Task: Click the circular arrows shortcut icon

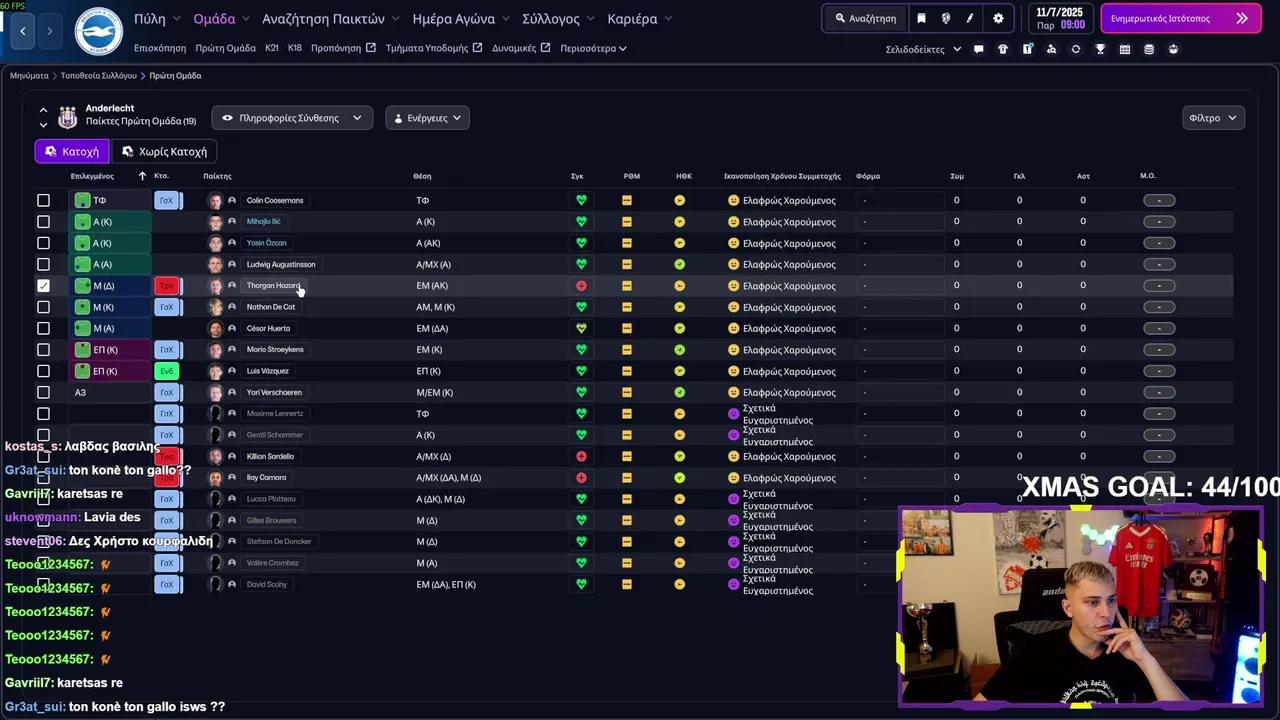Action: coord(1076,49)
